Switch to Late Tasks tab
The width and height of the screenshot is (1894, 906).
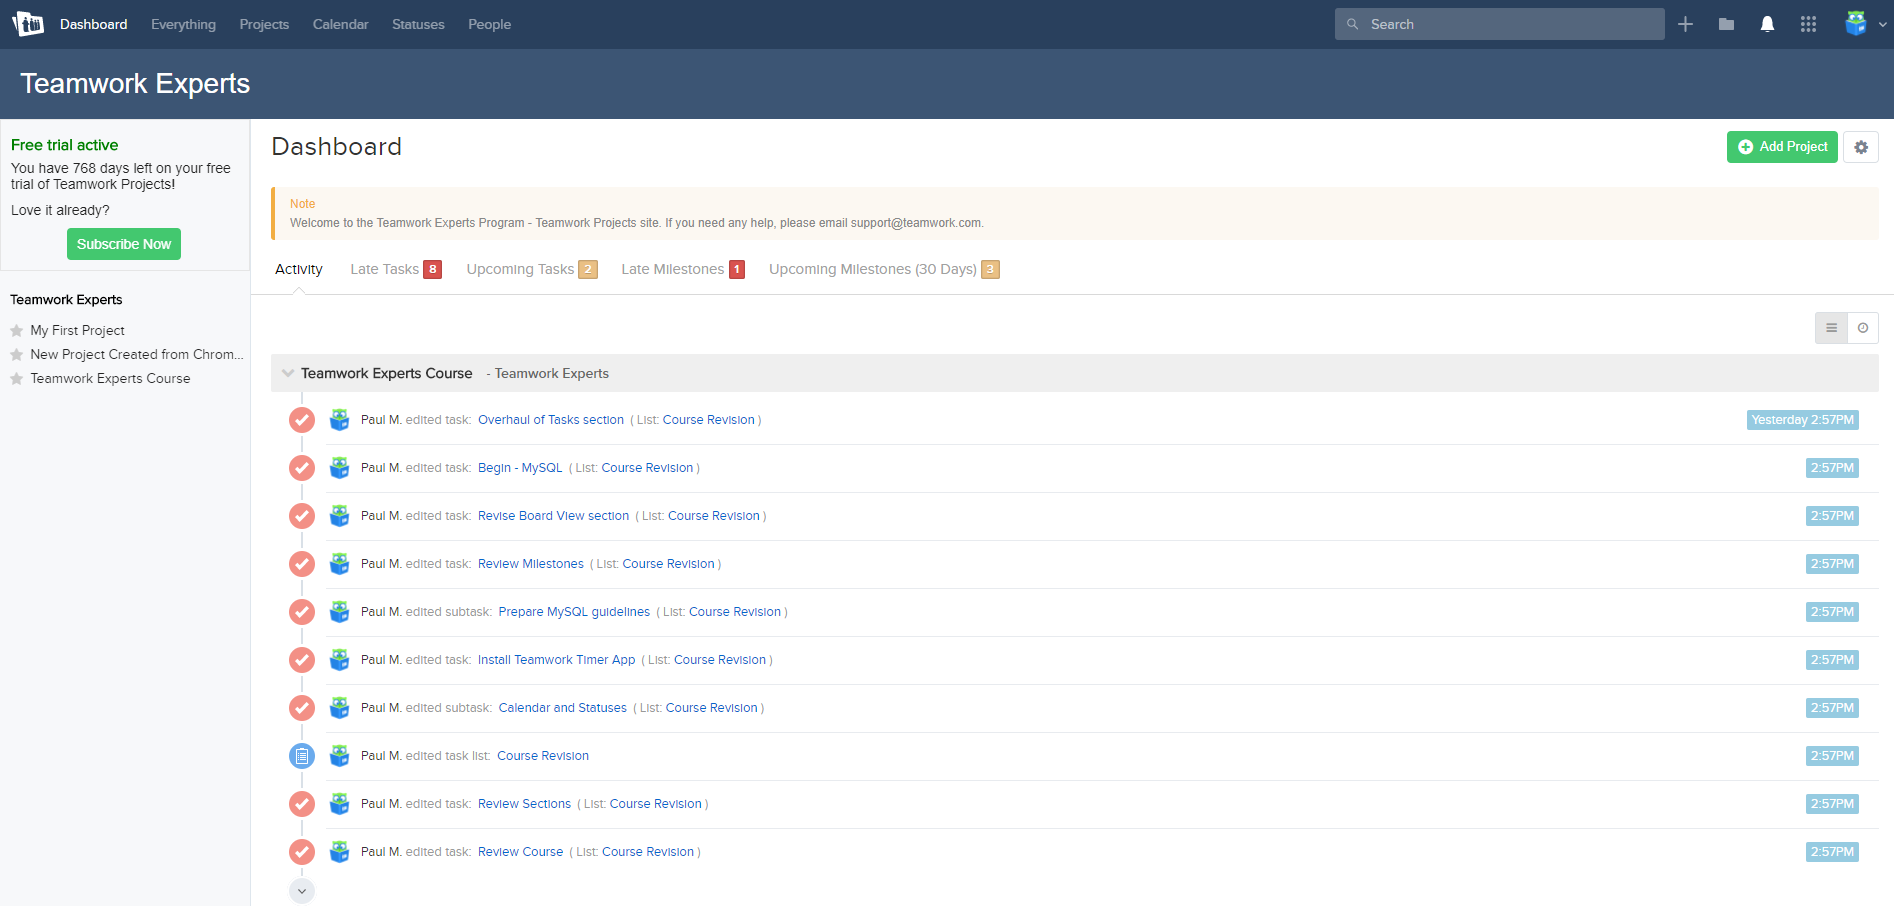click(x=395, y=269)
